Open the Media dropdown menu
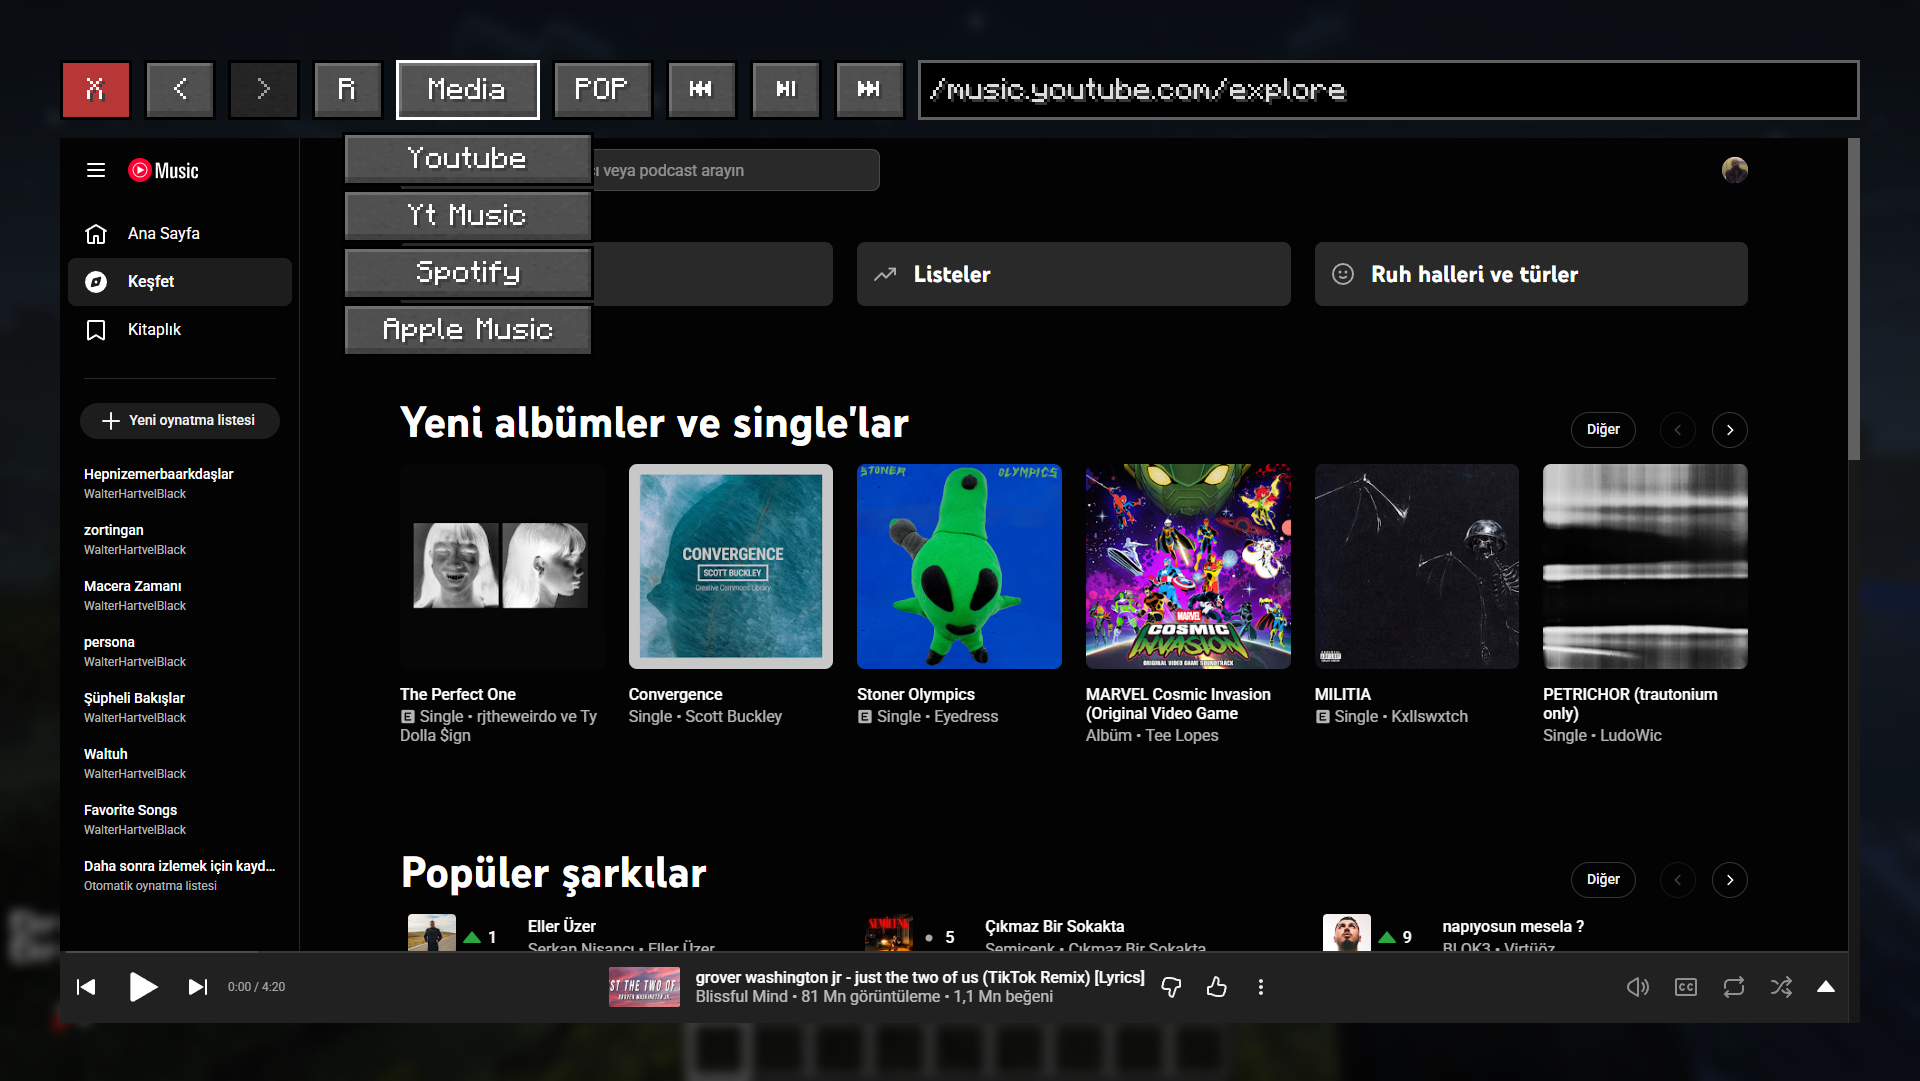1920x1081 pixels. [x=467, y=90]
